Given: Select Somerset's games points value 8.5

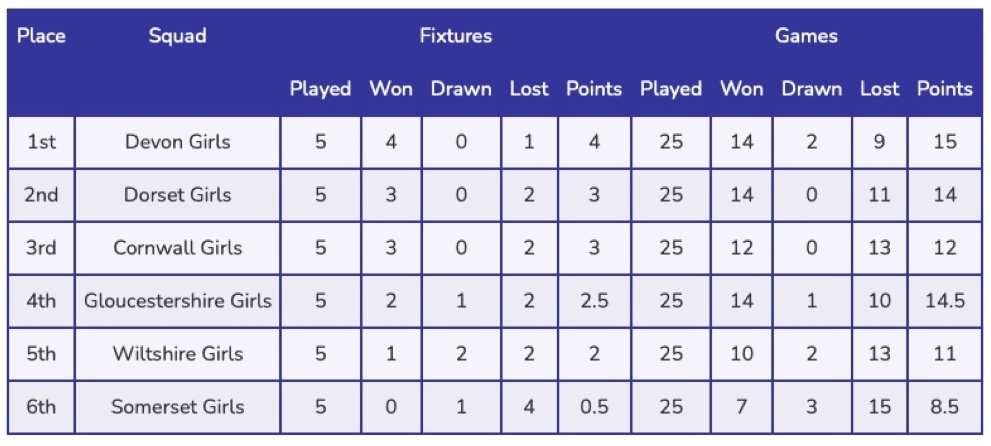Looking at the screenshot, I should click(944, 407).
